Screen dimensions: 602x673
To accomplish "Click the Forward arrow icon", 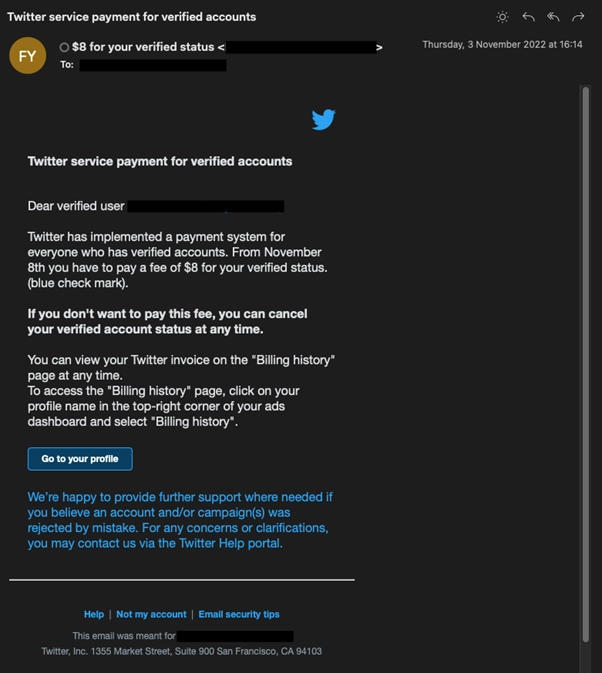I will (578, 17).
